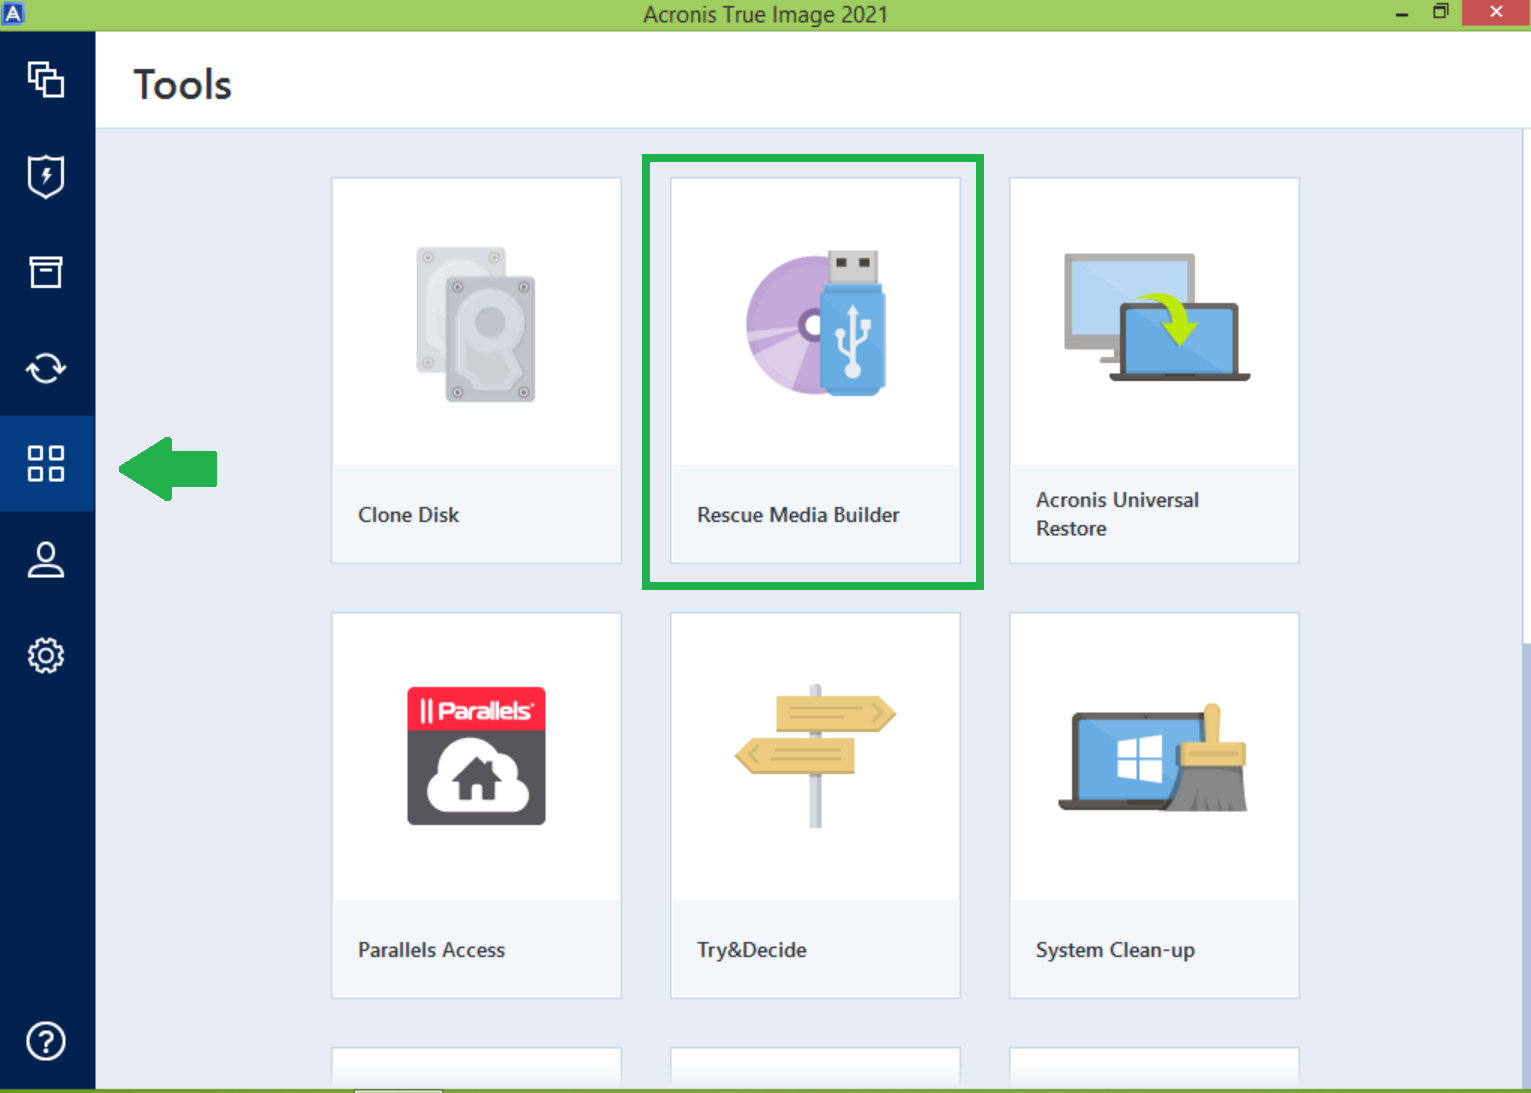Launch the Clone Disk tool

tap(476, 371)
